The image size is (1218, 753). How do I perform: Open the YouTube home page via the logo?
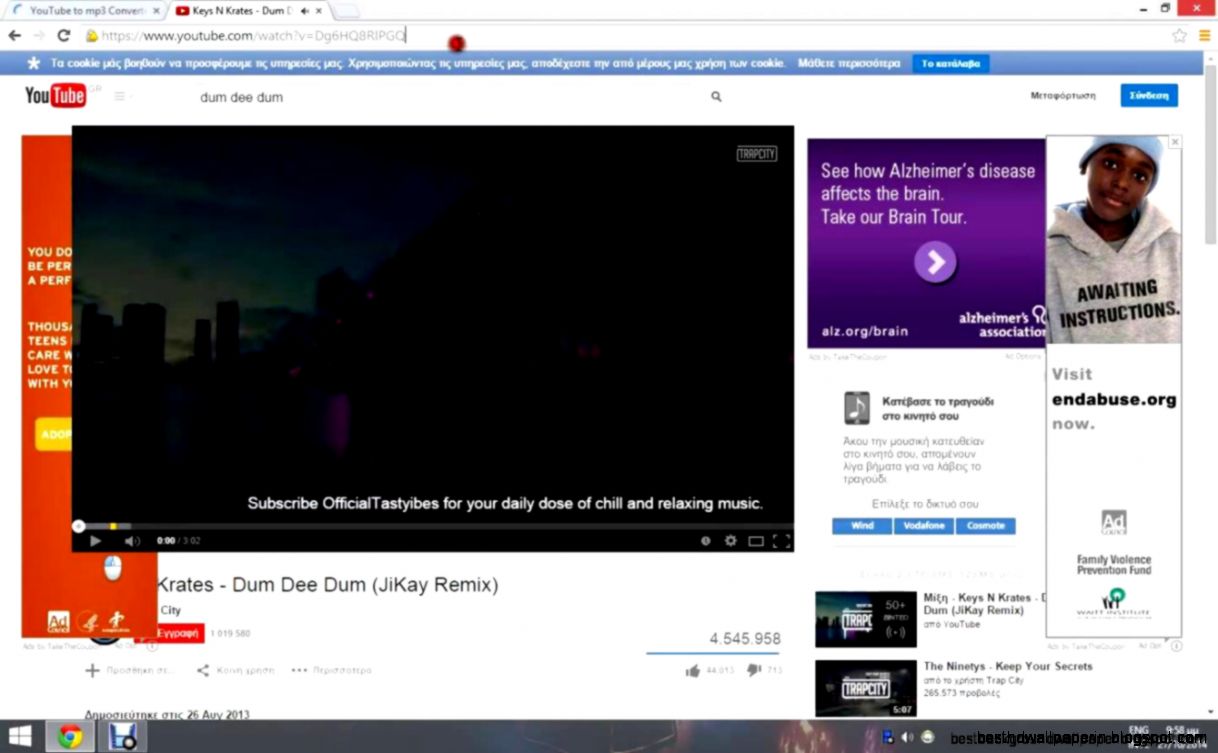tap(52, 95)
